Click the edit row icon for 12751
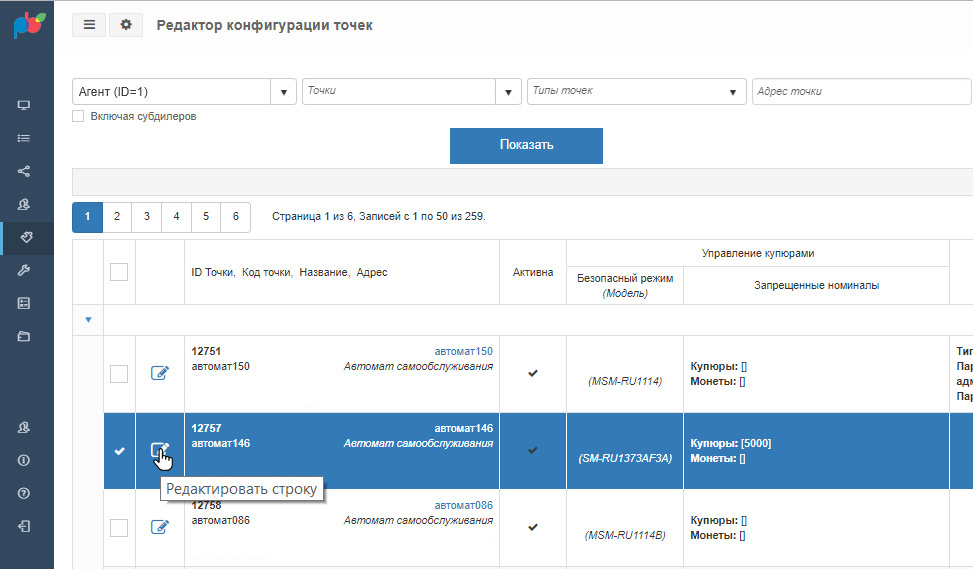Image resolution: width=973 pixels, height=569 pixels. pyautogui.click(x=160, y=373)
